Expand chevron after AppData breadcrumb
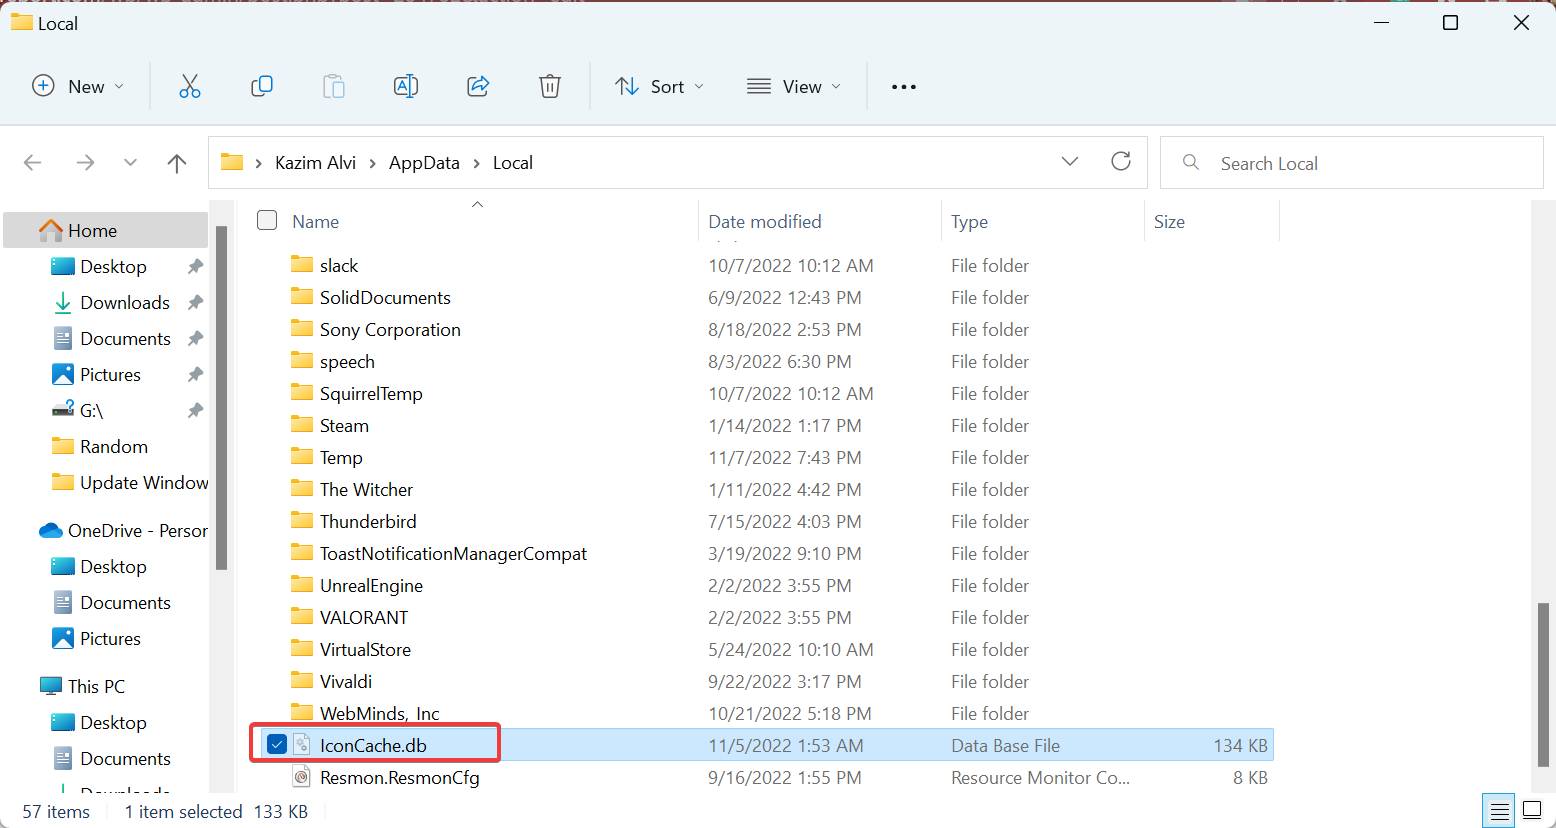The width and height of the screenshot is (1556, 828). [476, 163]
